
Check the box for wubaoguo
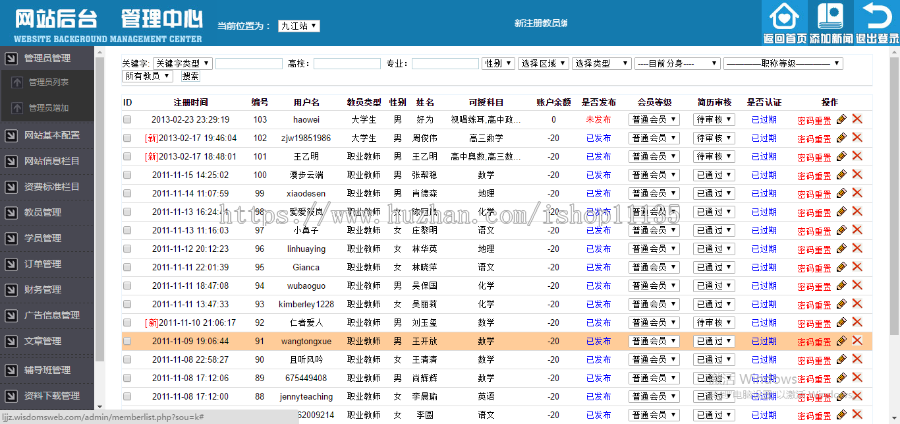(x=127, y=285)
